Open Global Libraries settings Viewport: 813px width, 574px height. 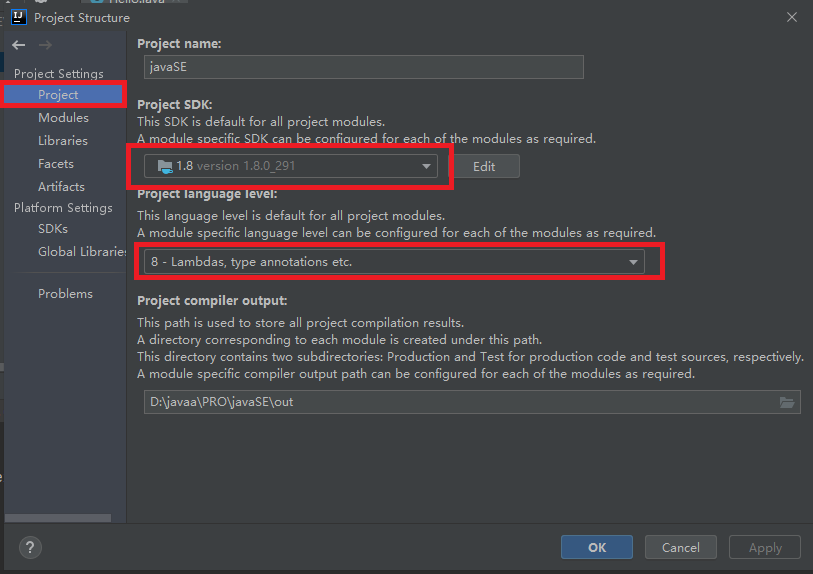[81, 252]
